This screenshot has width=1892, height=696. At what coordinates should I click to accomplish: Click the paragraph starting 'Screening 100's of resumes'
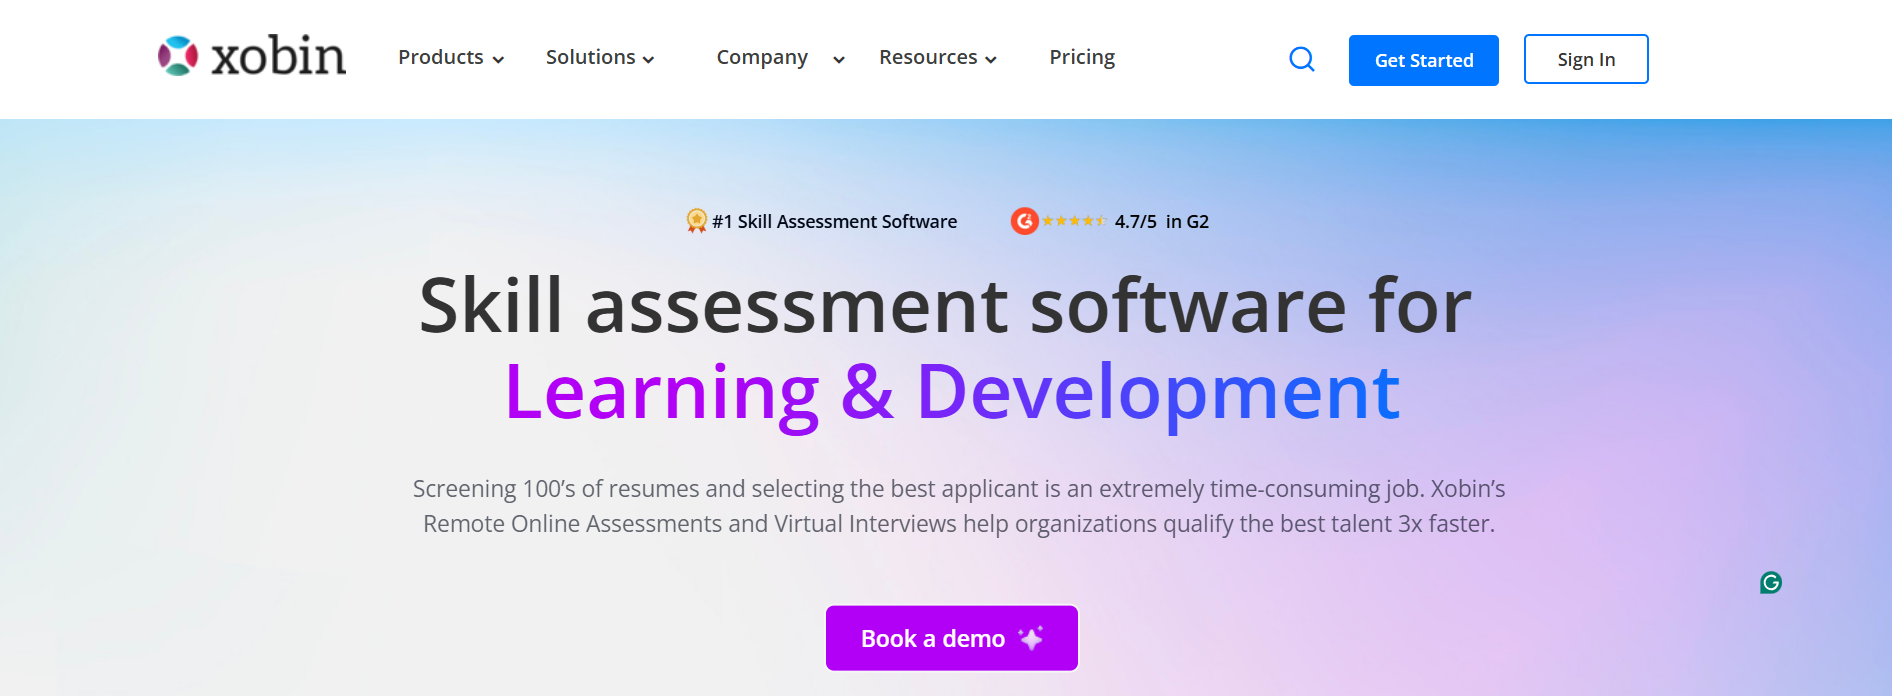[x=959, y=506]
